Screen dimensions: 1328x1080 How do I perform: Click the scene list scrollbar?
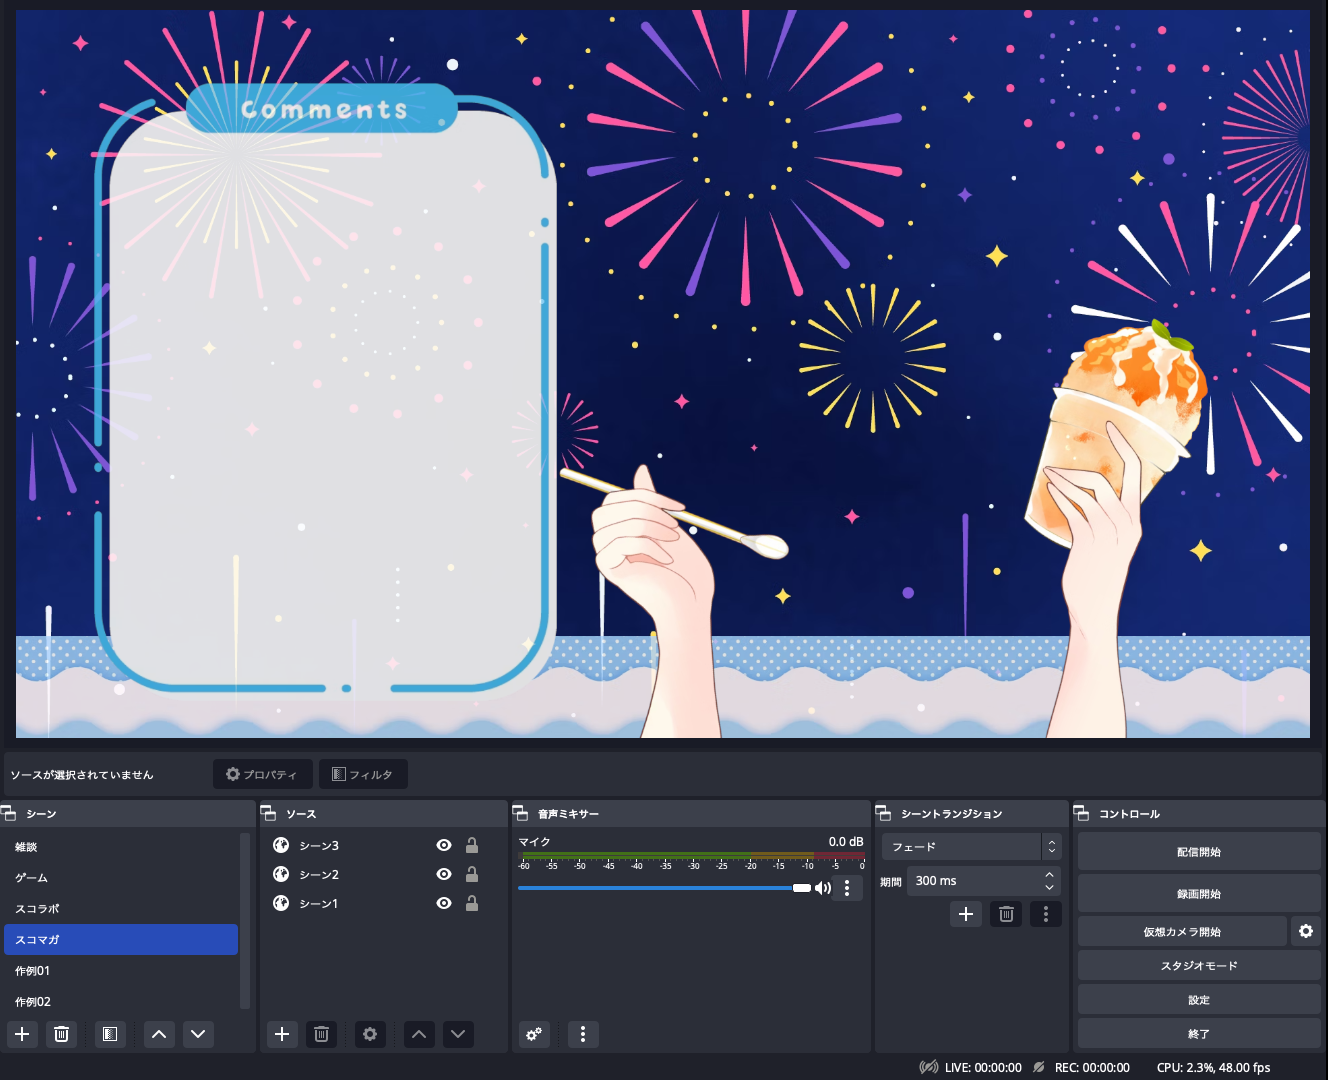[x=245, y=920]
